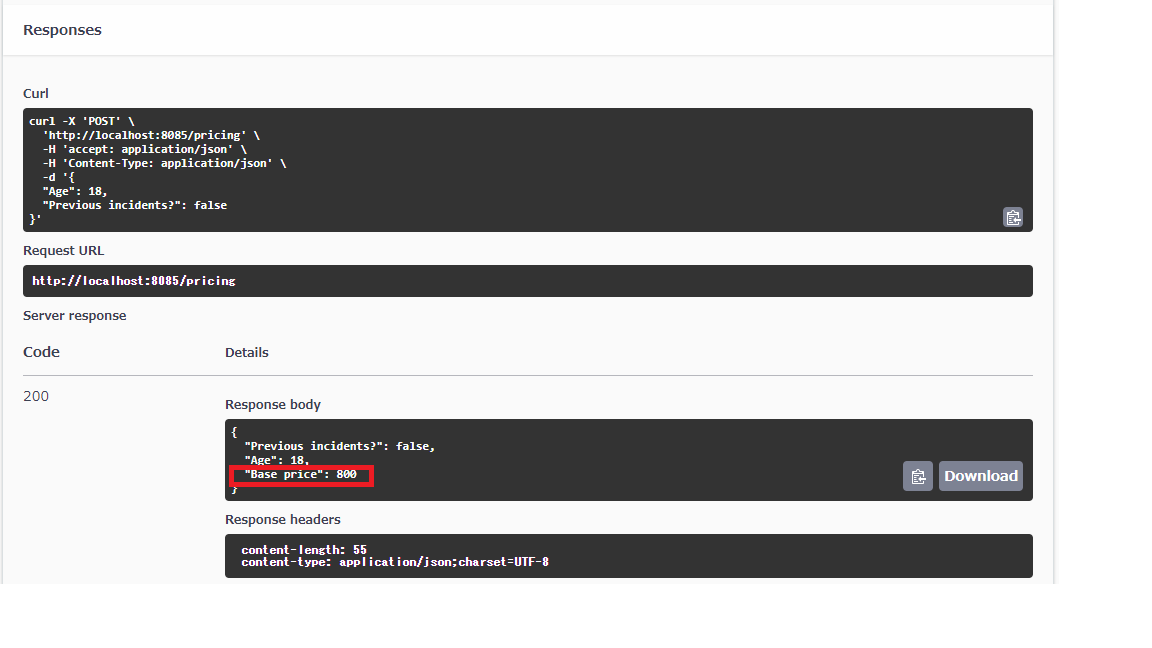Click the content-length: 55 header
This screenshot has height=648, width=1152.
click(x=303, y=550)
